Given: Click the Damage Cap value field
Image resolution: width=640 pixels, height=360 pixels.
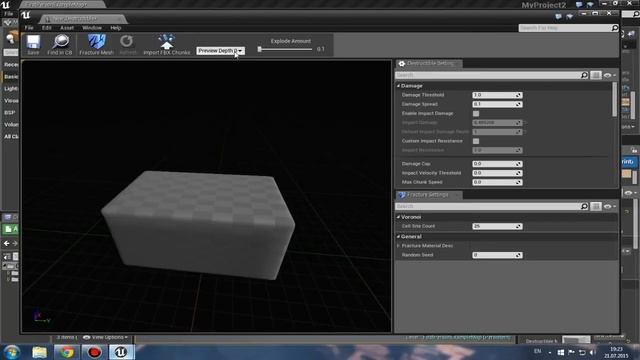Looking at the screenshot, I should pos(497,164).
